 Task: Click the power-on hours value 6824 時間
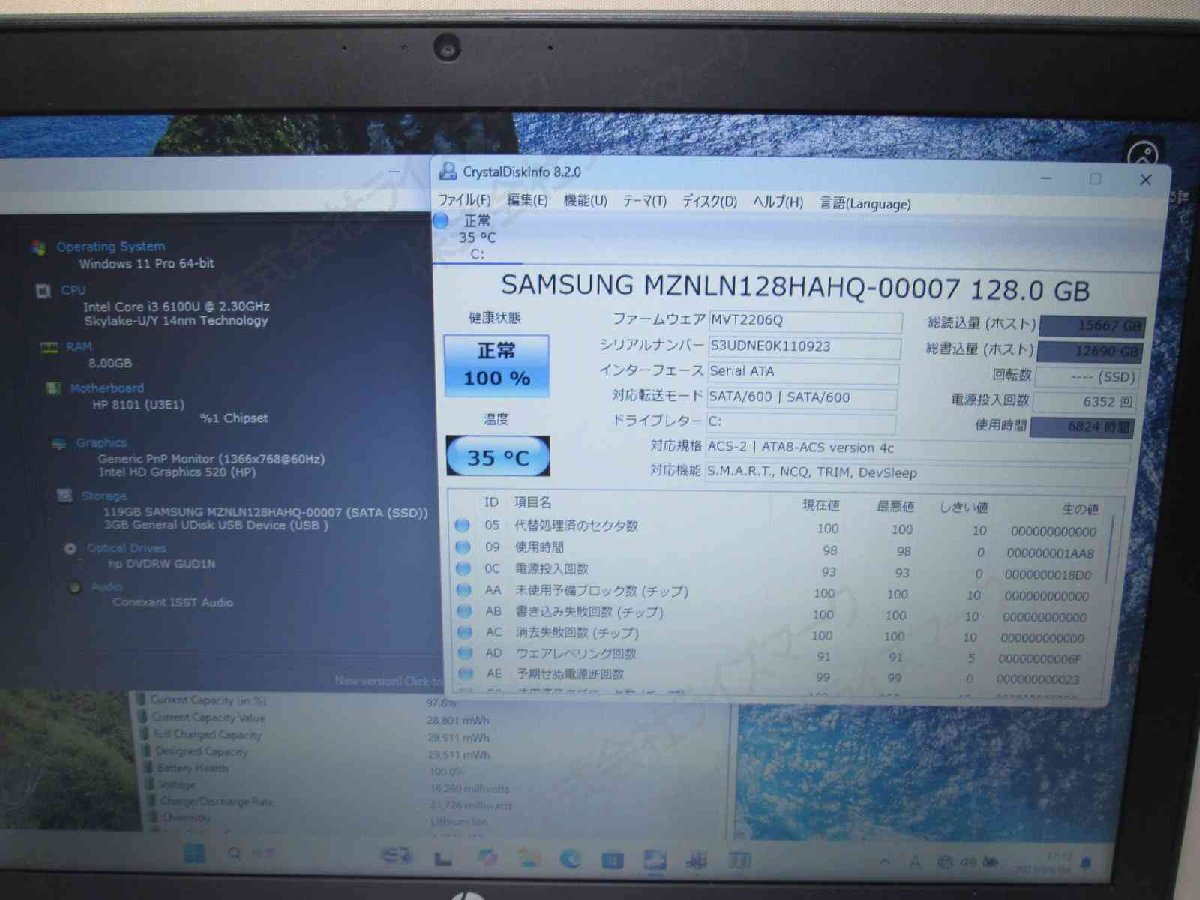point(1083,427)
